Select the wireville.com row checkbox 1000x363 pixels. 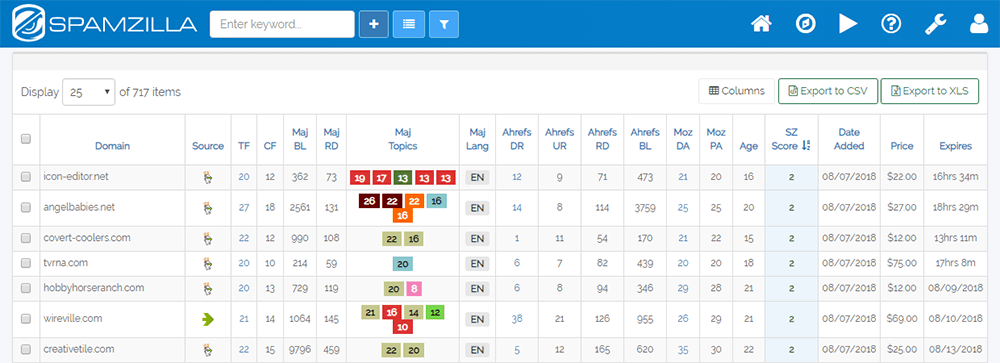click(26, 318)
